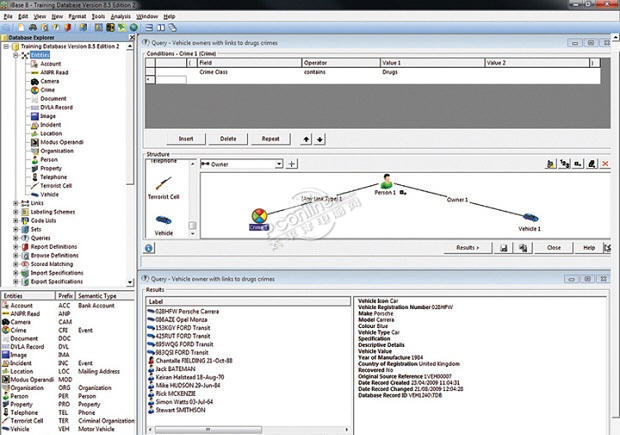Open the Owner link type dropdown

[x=279, y=163]
